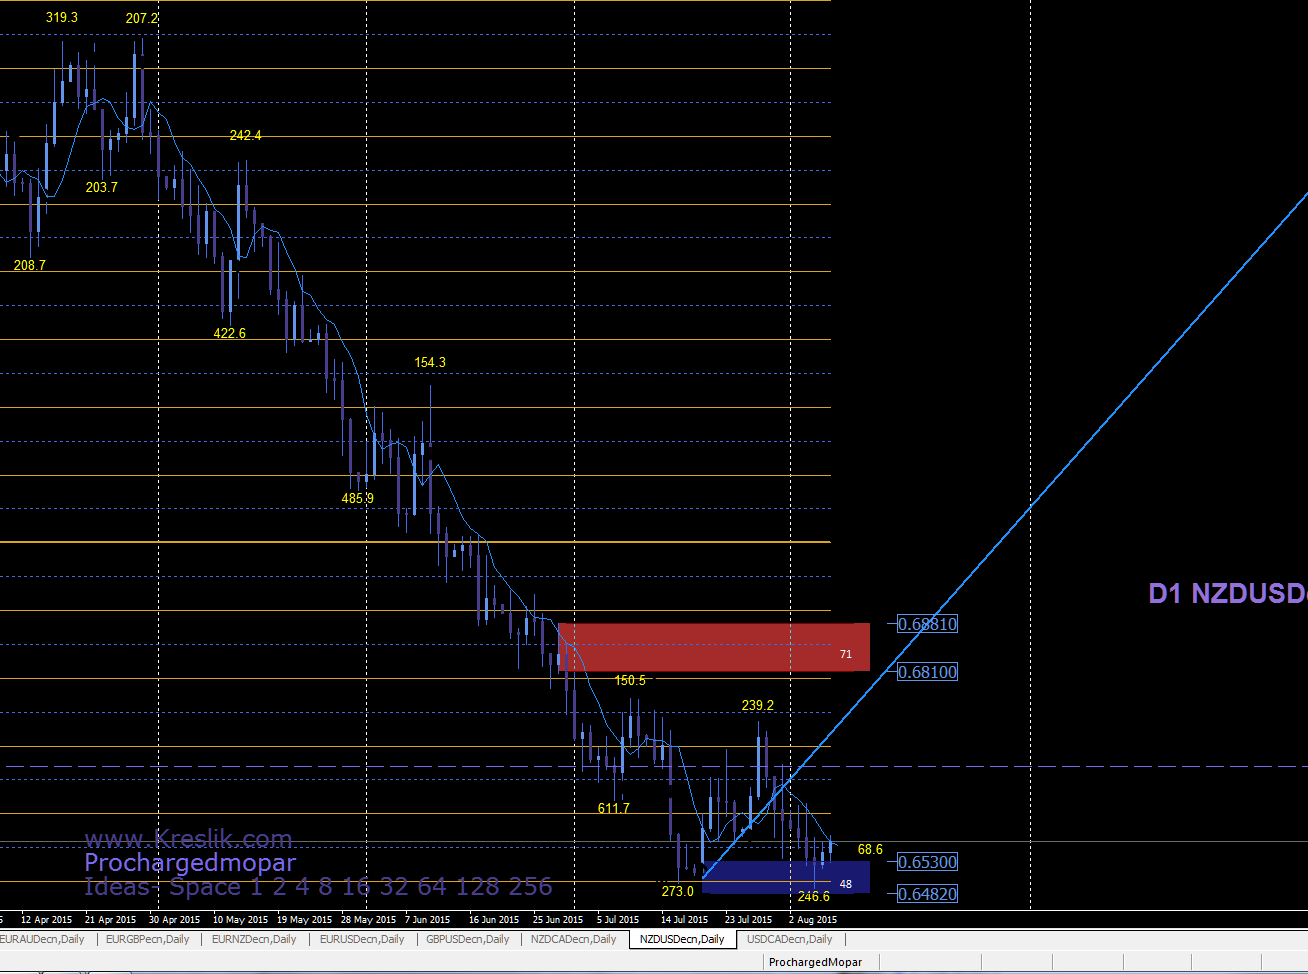The image size is (1308, 974).
Task: Open the EURGBPecn,Daily chart tab
Action: coord(147,939)
